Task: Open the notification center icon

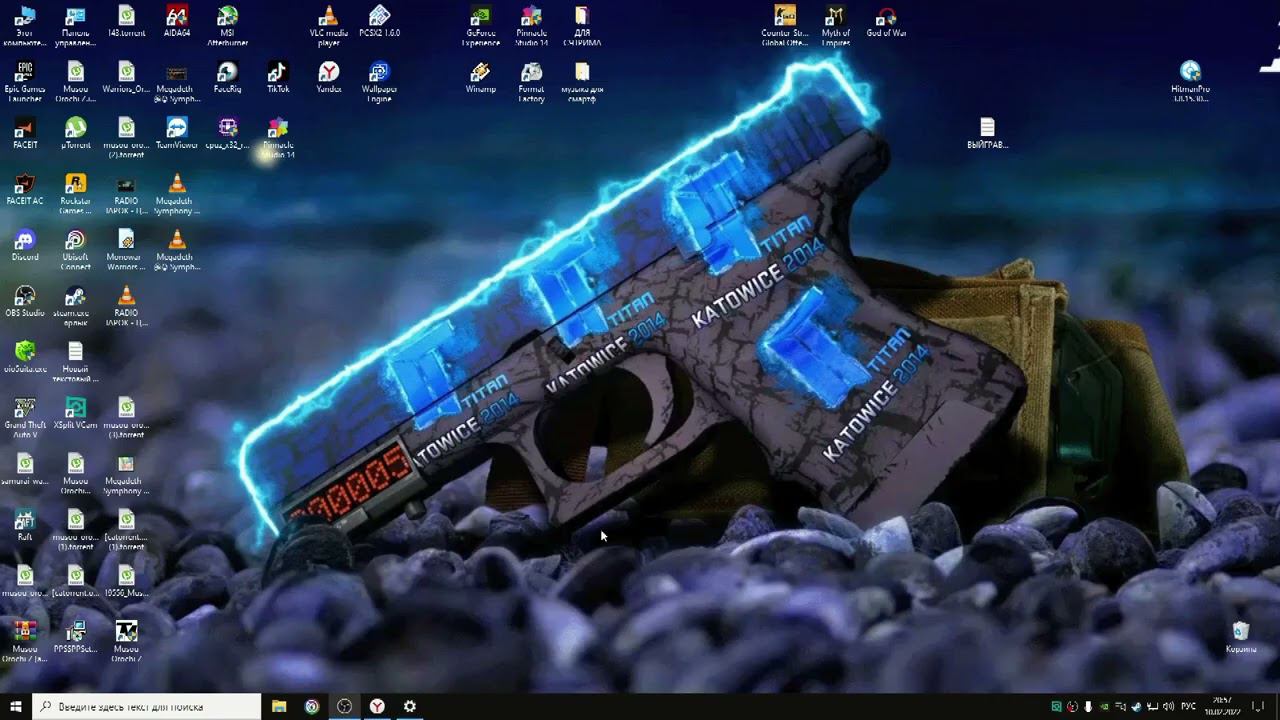Action: click(x=1259, y=707)
